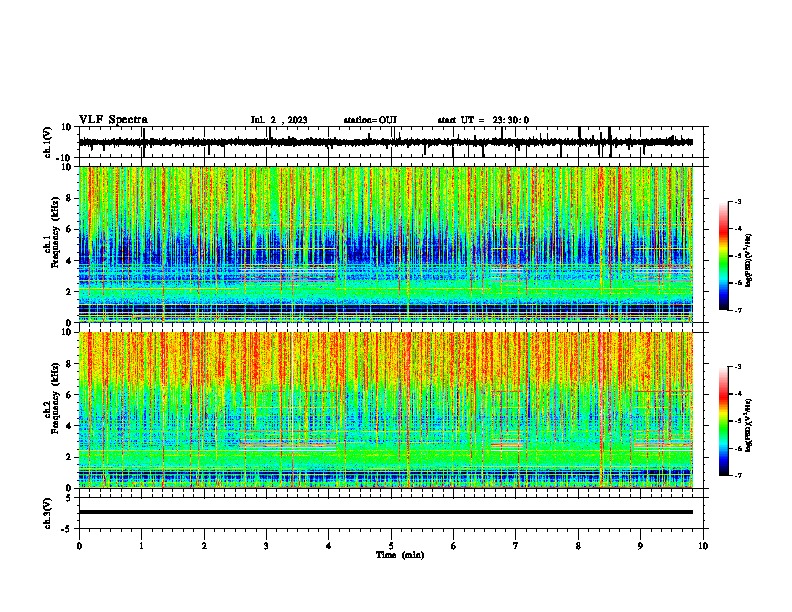Click the x-axis tick label "1"

[x=141, y=546]
